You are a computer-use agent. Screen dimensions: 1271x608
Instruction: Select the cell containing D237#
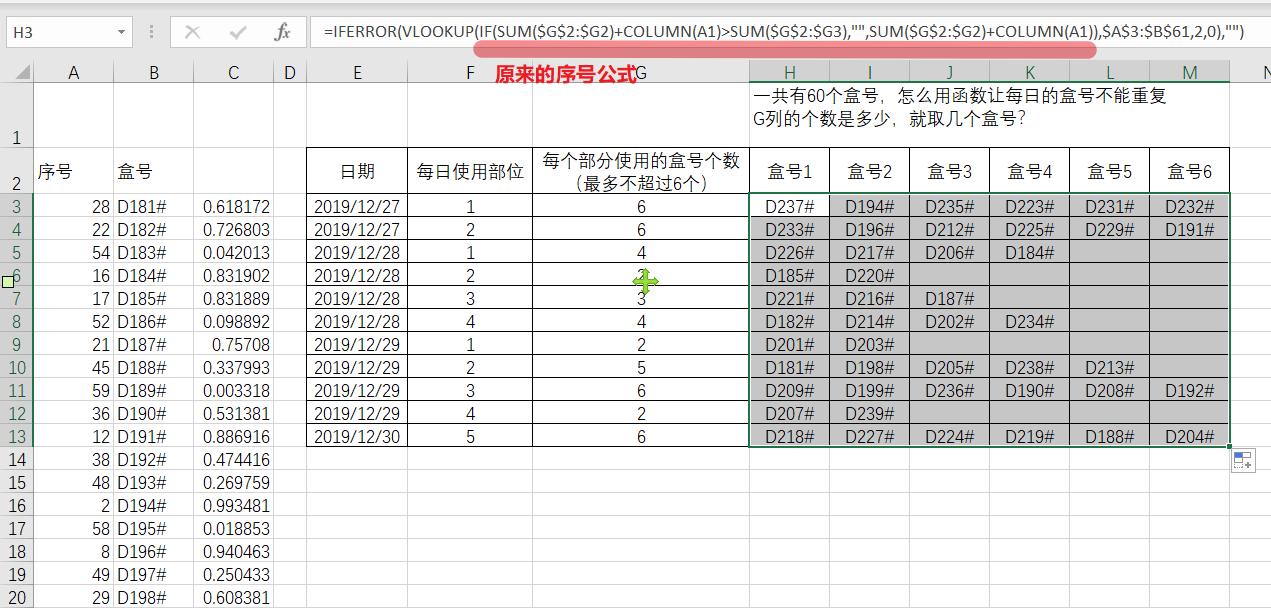(789, 207)
